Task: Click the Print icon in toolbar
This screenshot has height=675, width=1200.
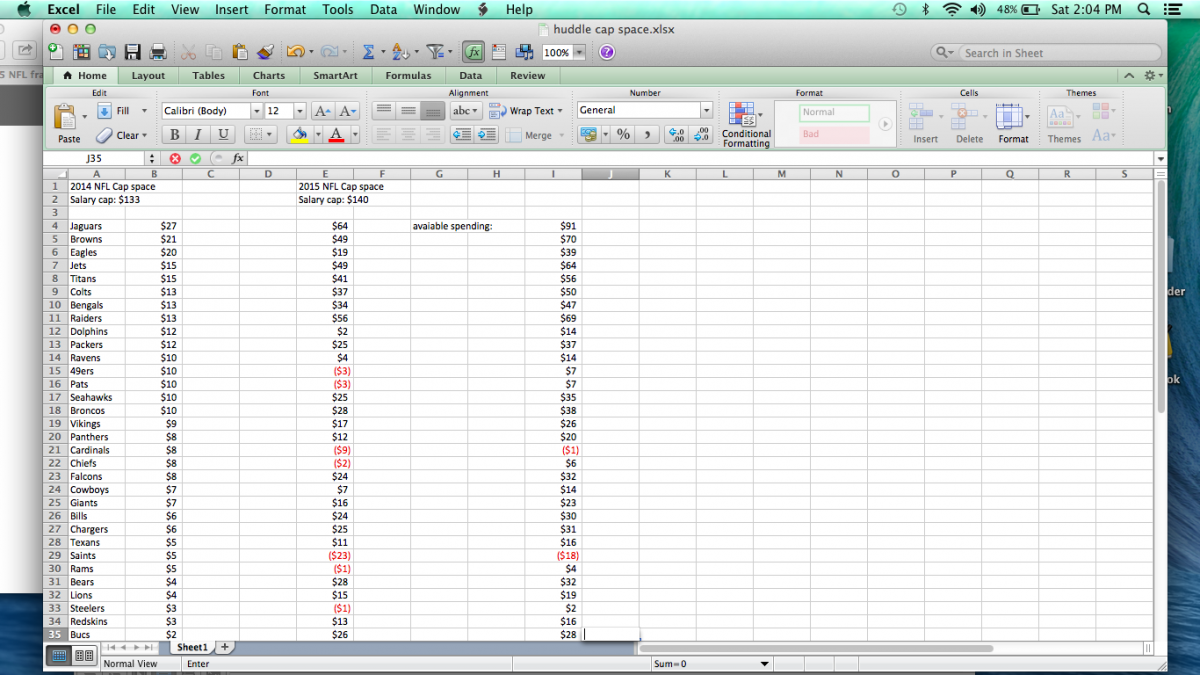Action: pos(157,52)
